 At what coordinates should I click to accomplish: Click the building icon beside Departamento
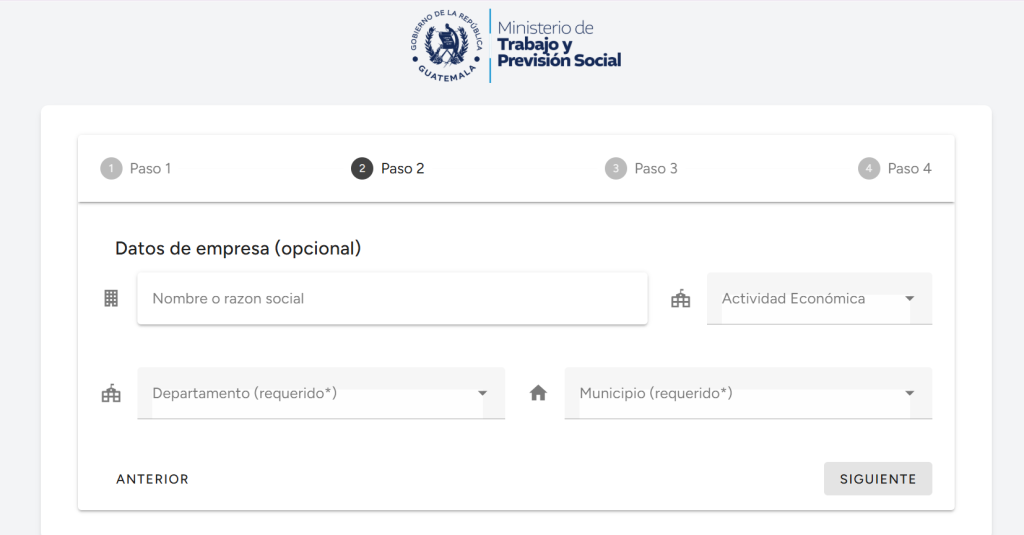pos(111,393)
